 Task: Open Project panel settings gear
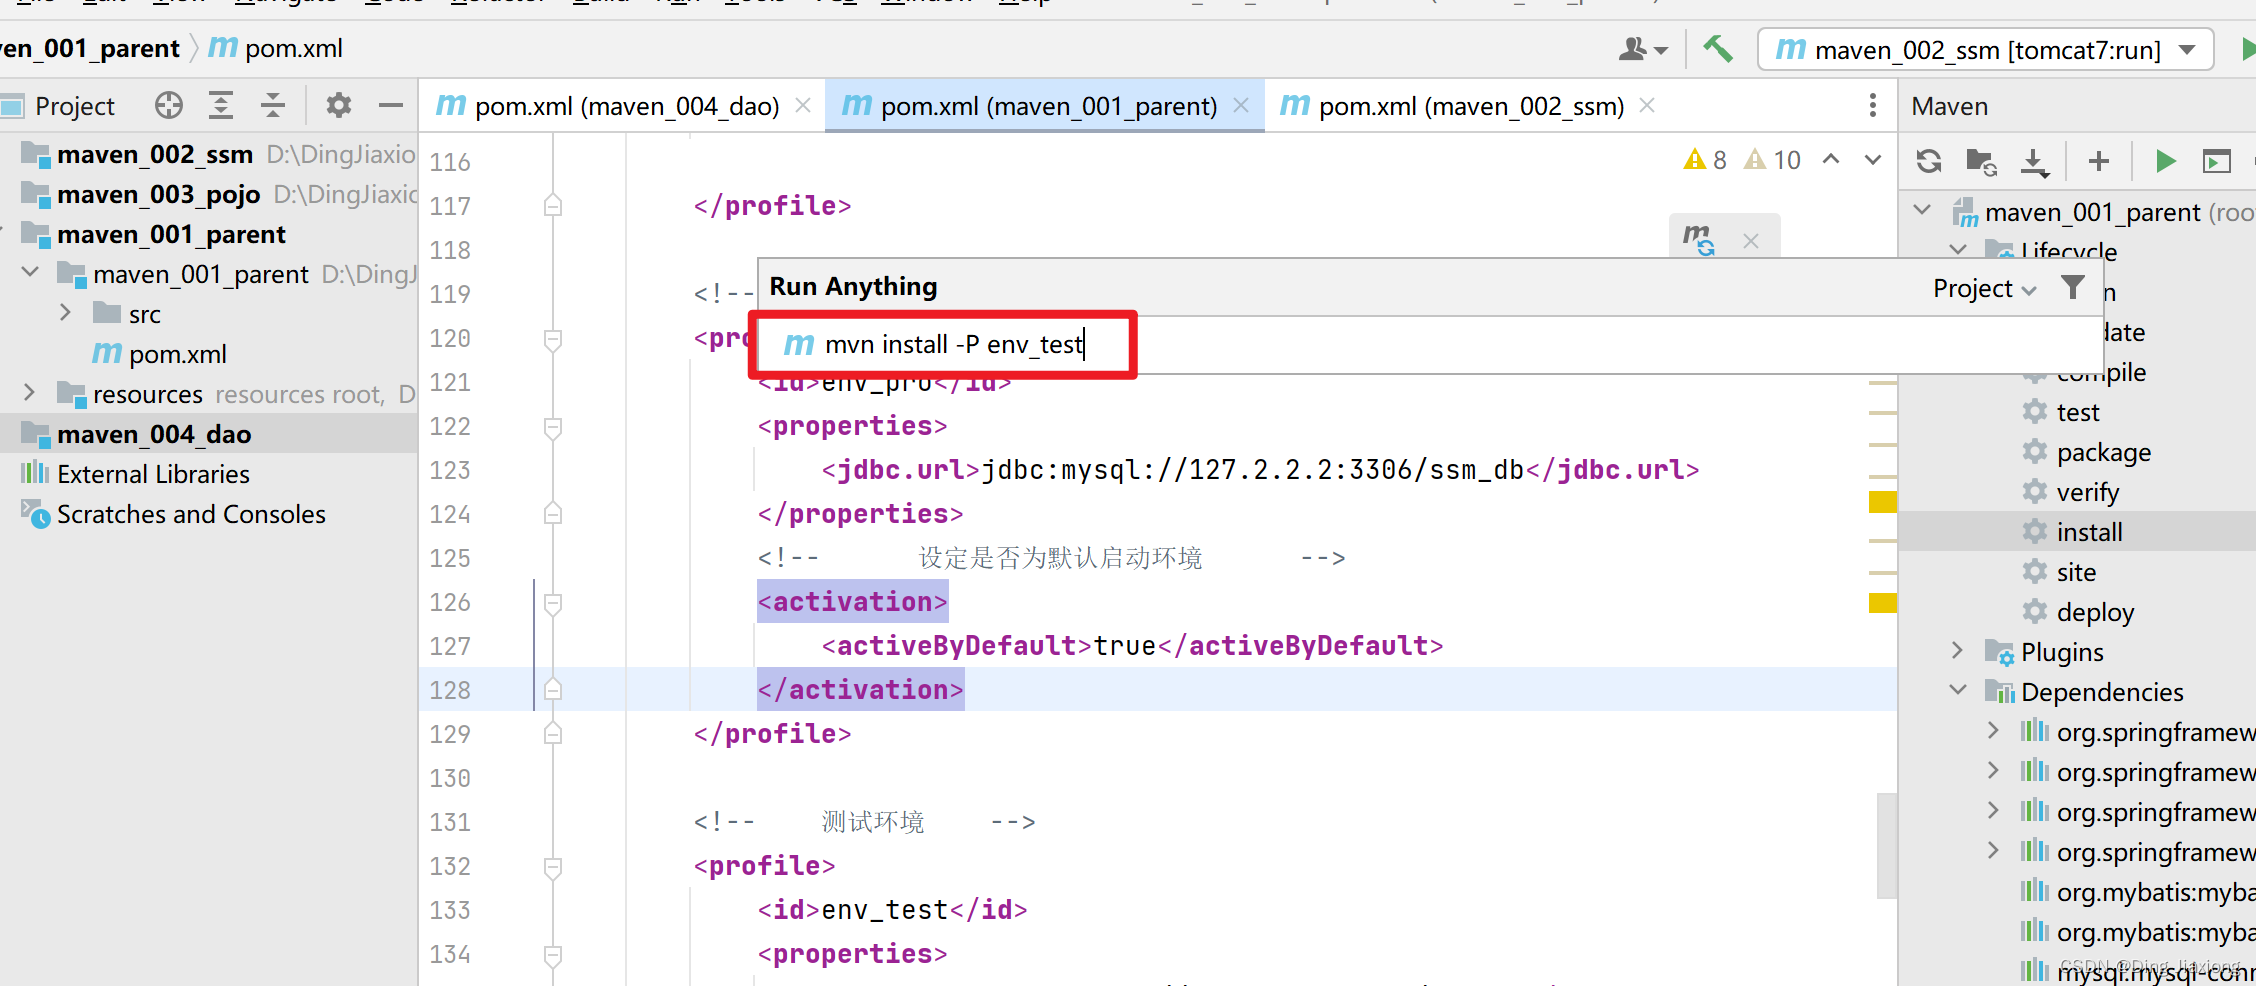[339, 105]
